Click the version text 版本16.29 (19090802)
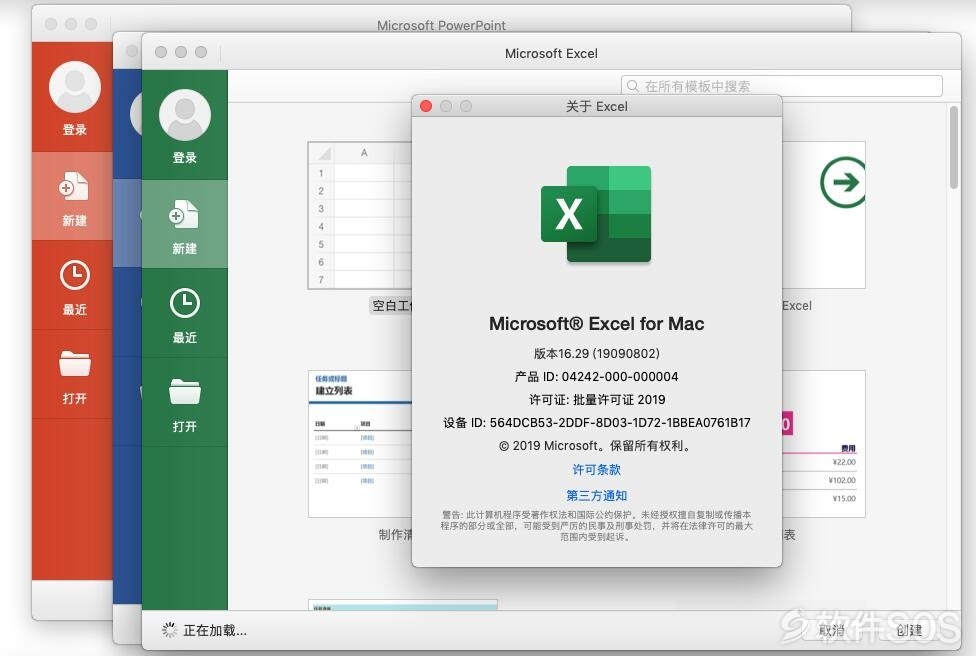 click(596, 354)
